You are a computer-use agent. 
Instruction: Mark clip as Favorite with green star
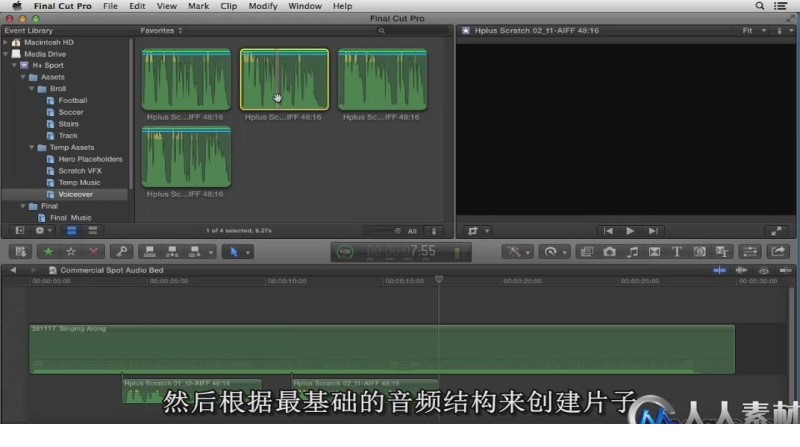click(x=48, y=252)
